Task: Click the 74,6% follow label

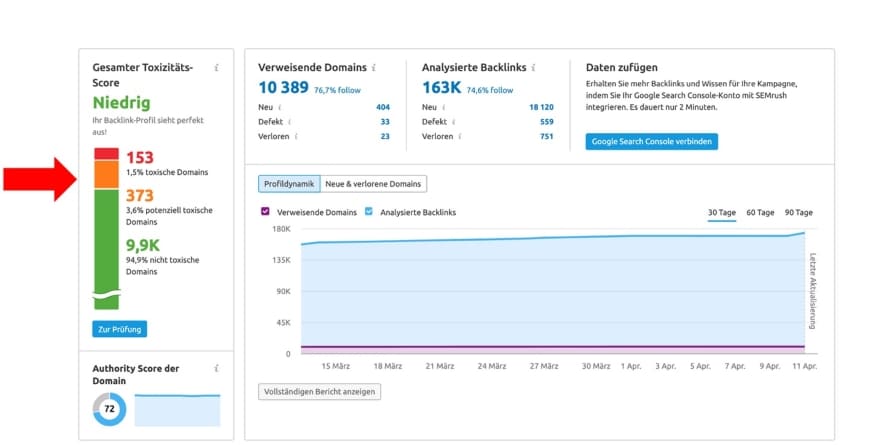Action: pyautogui.click(x=490, y=90)
